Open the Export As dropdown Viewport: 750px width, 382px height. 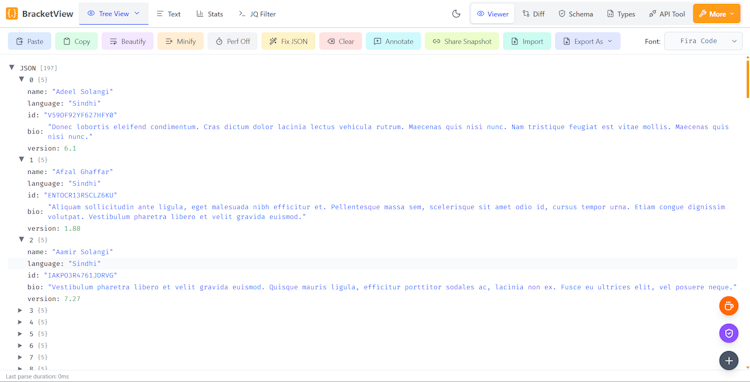[588, 41]
